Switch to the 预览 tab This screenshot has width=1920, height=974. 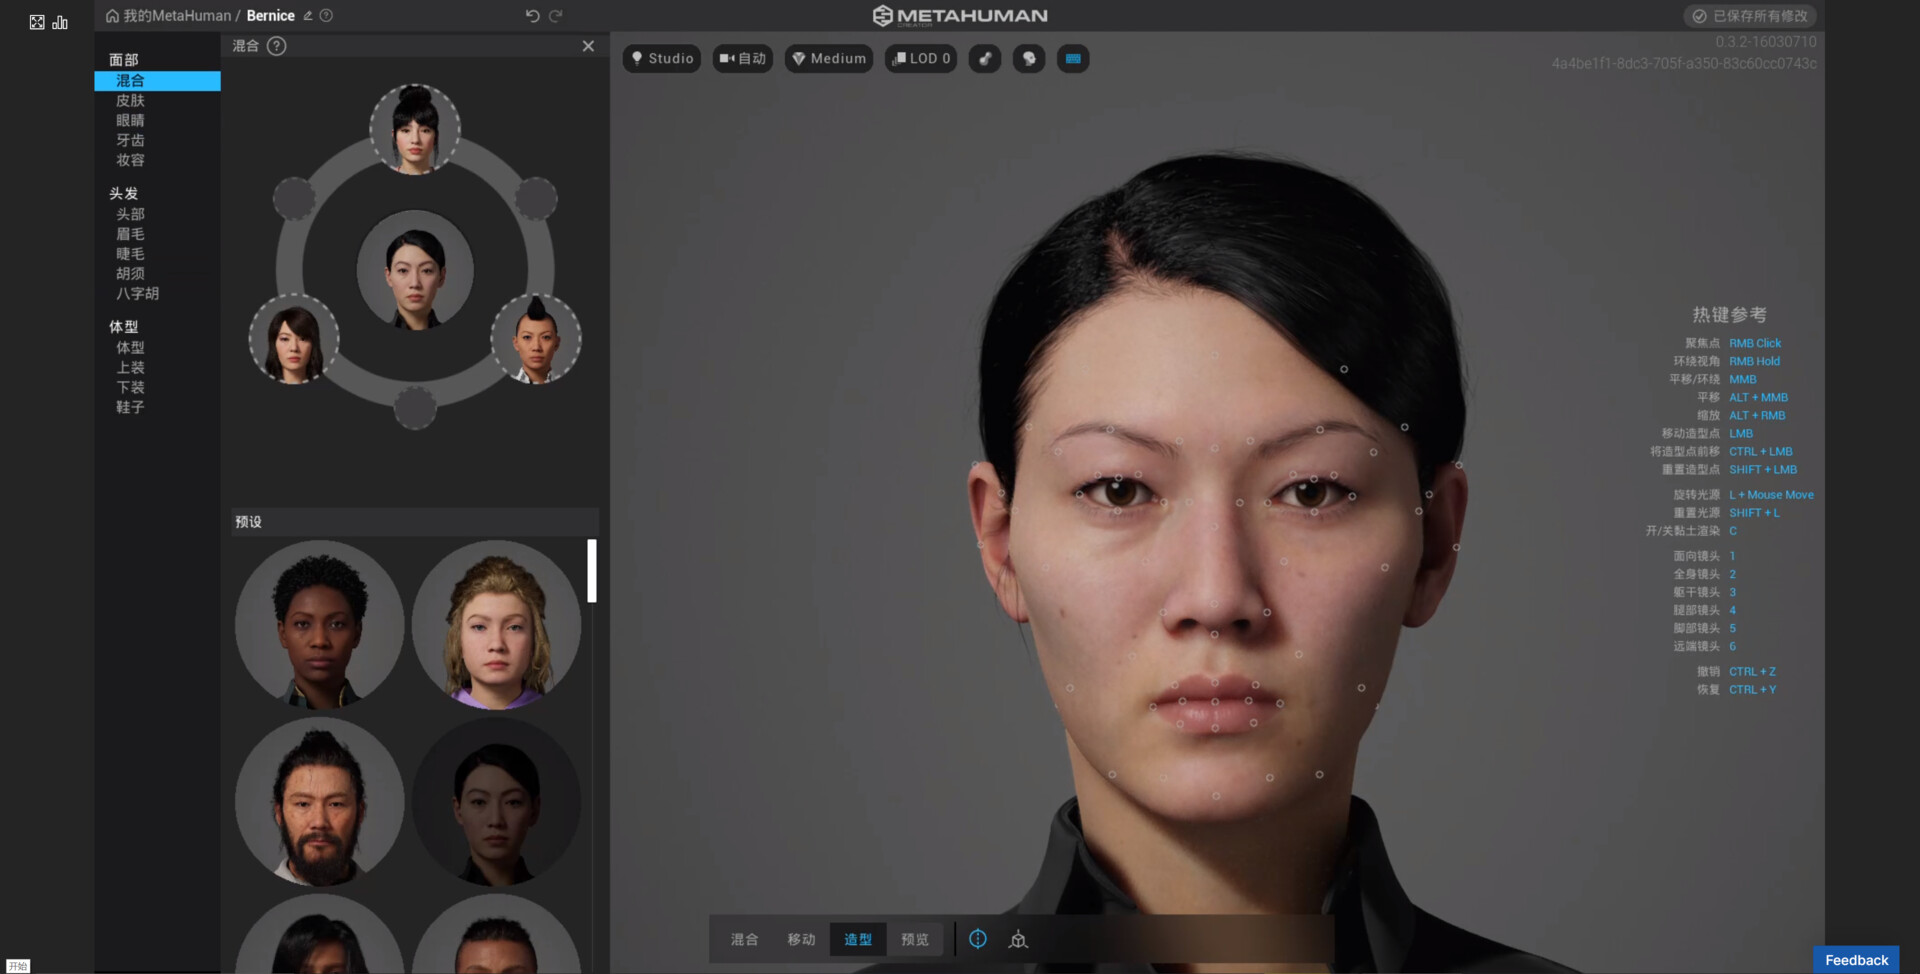[x=915, y=939]
